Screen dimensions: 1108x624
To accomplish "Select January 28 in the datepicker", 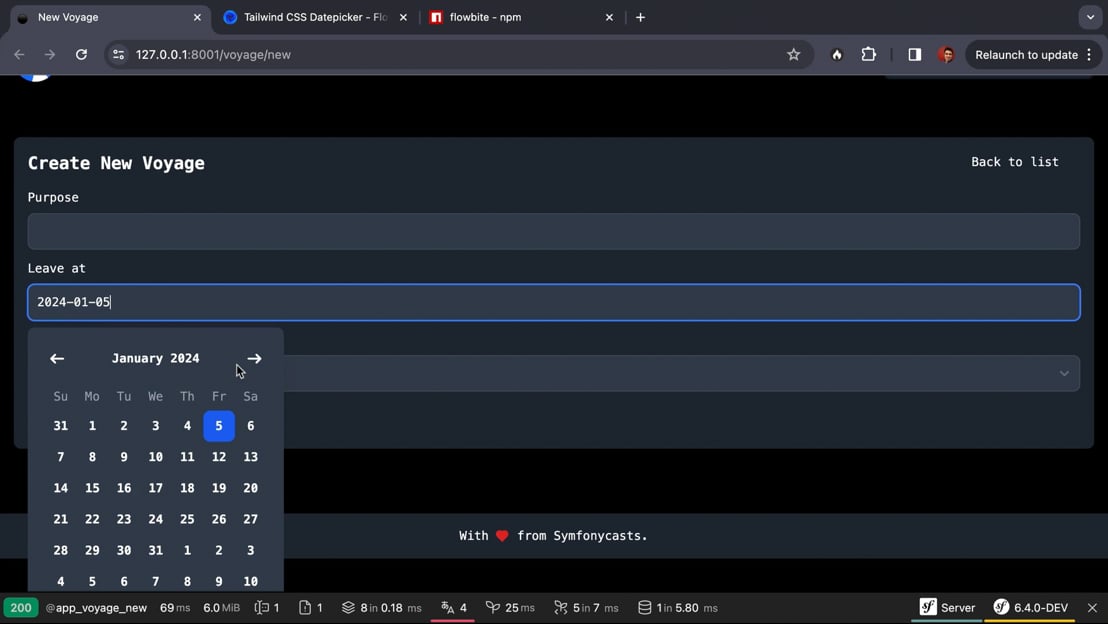I will pos(61,551).
